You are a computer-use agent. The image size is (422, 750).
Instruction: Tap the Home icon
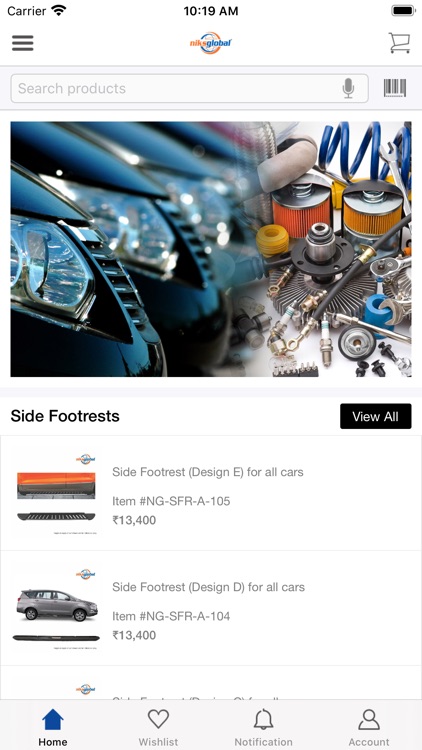click(53, 719)
